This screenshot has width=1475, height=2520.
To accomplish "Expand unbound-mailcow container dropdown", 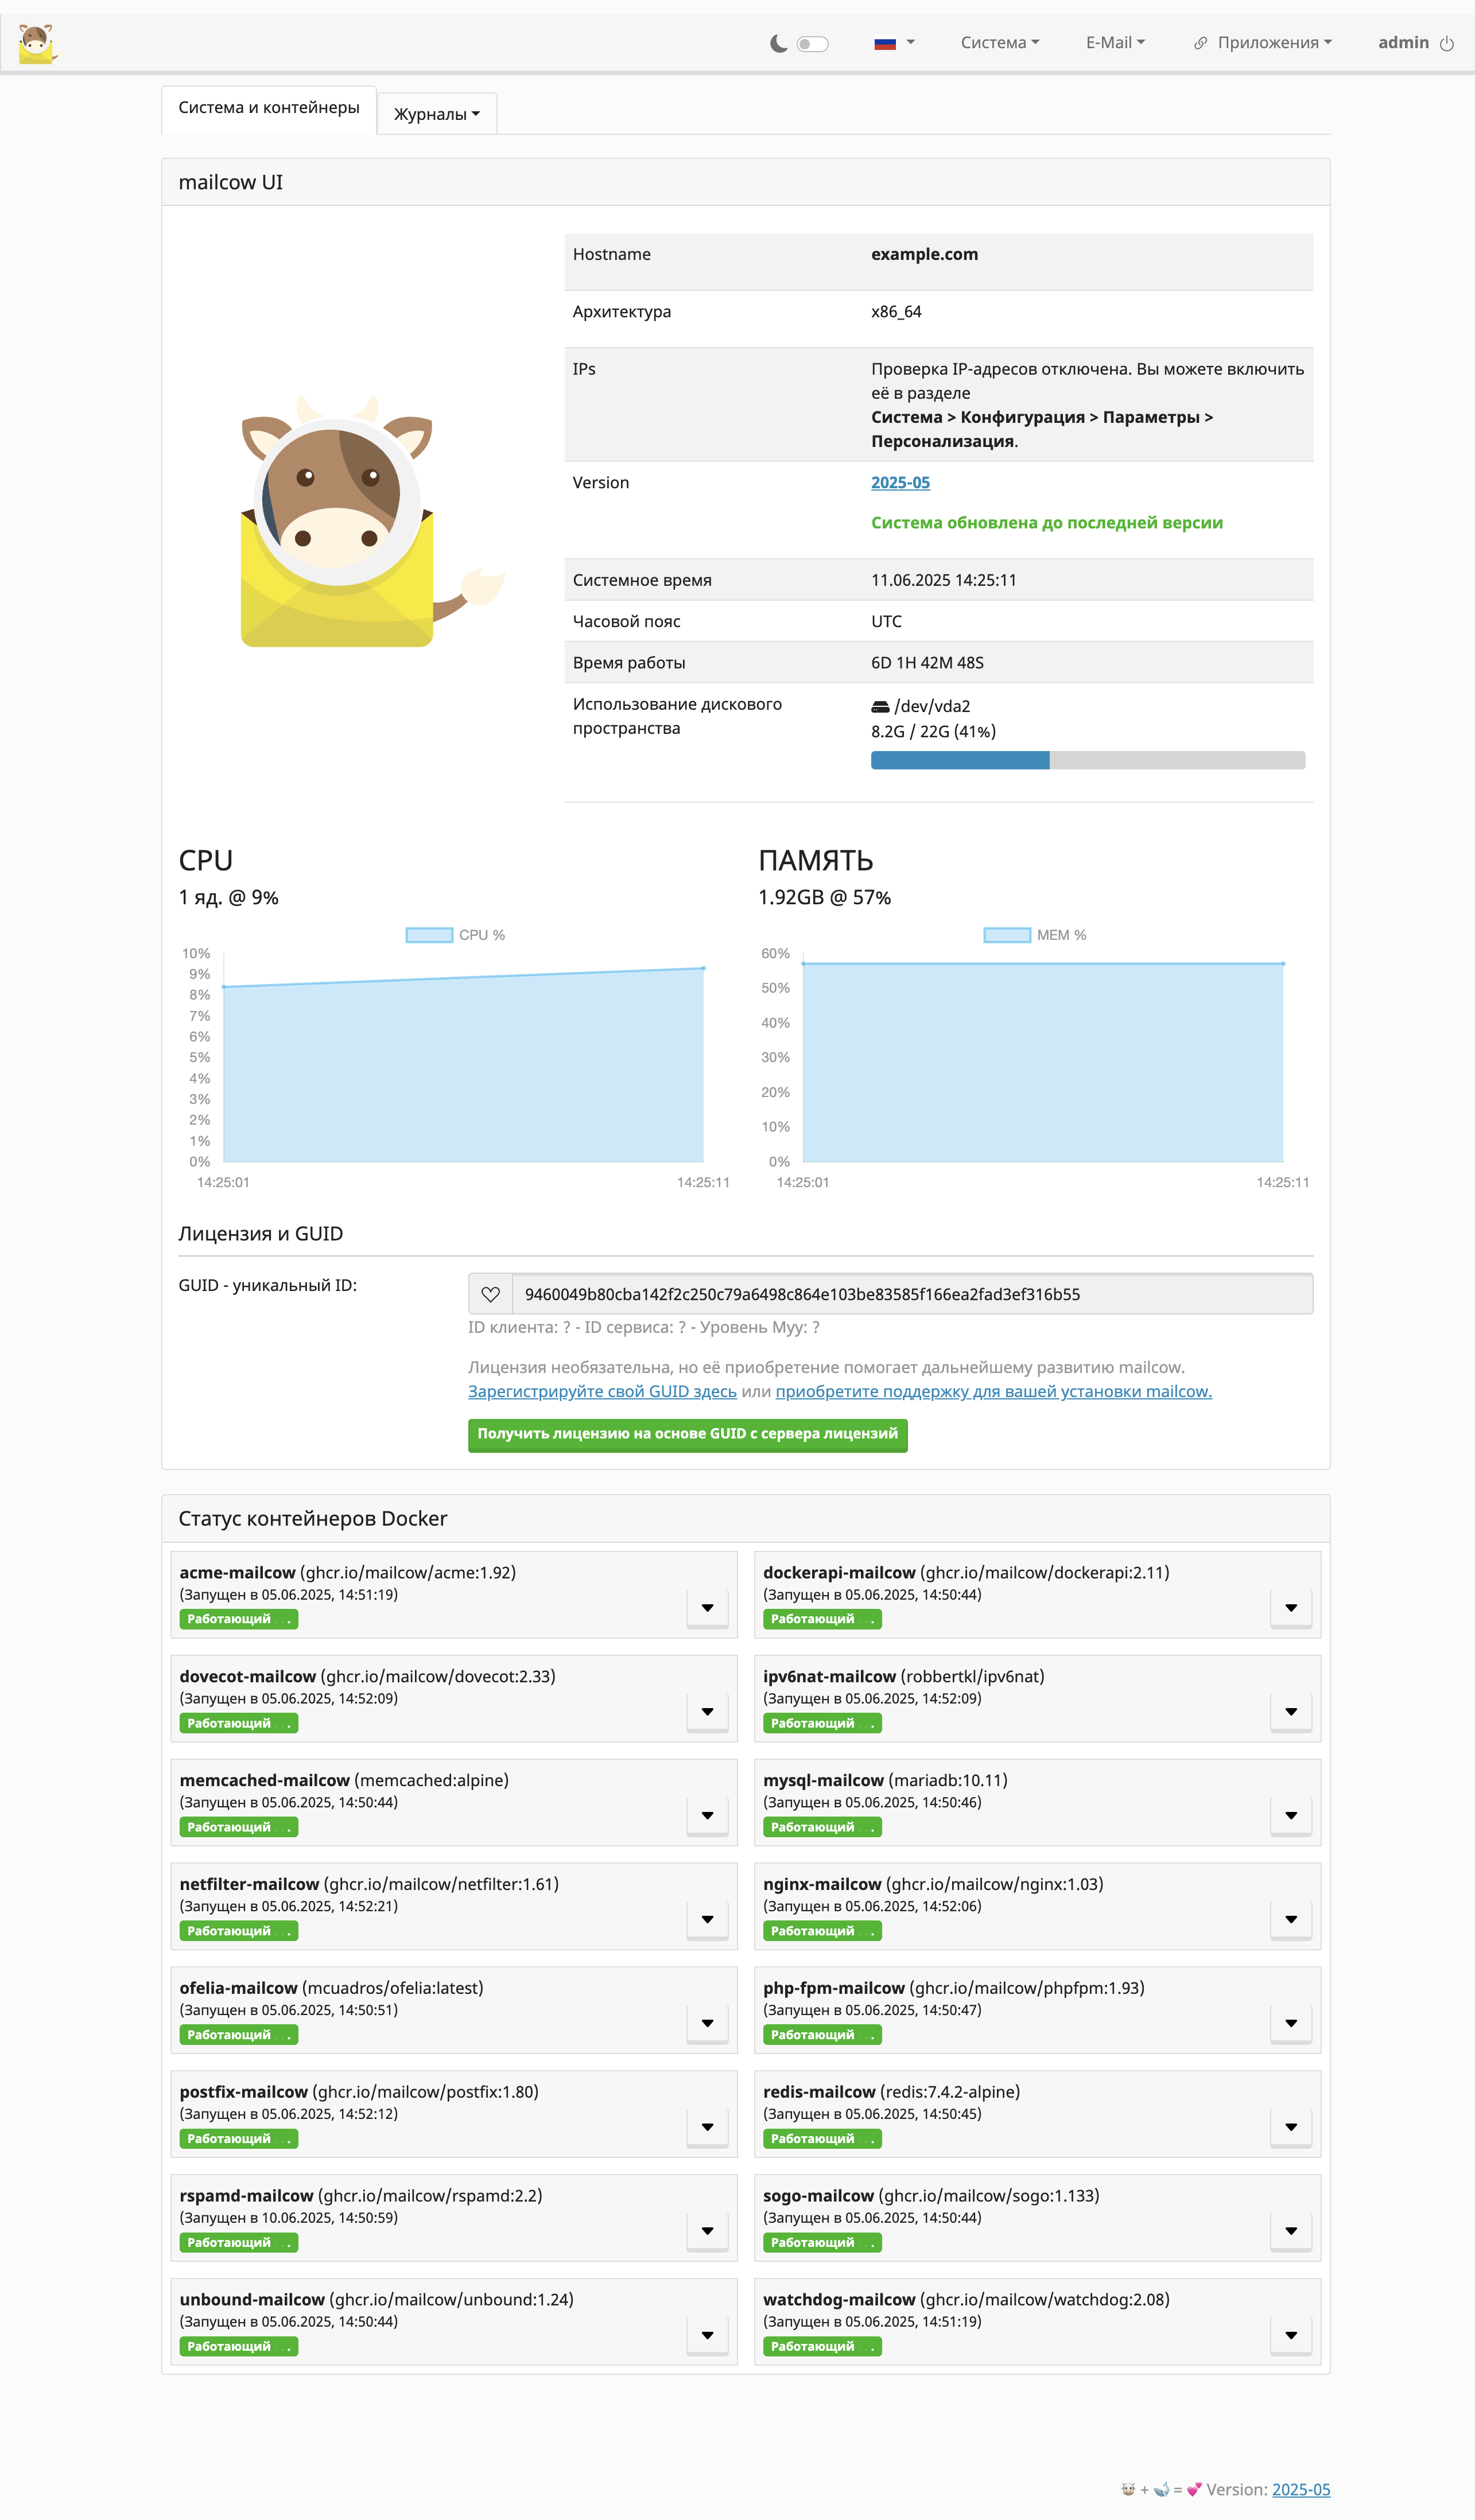I will point(707,2336).
